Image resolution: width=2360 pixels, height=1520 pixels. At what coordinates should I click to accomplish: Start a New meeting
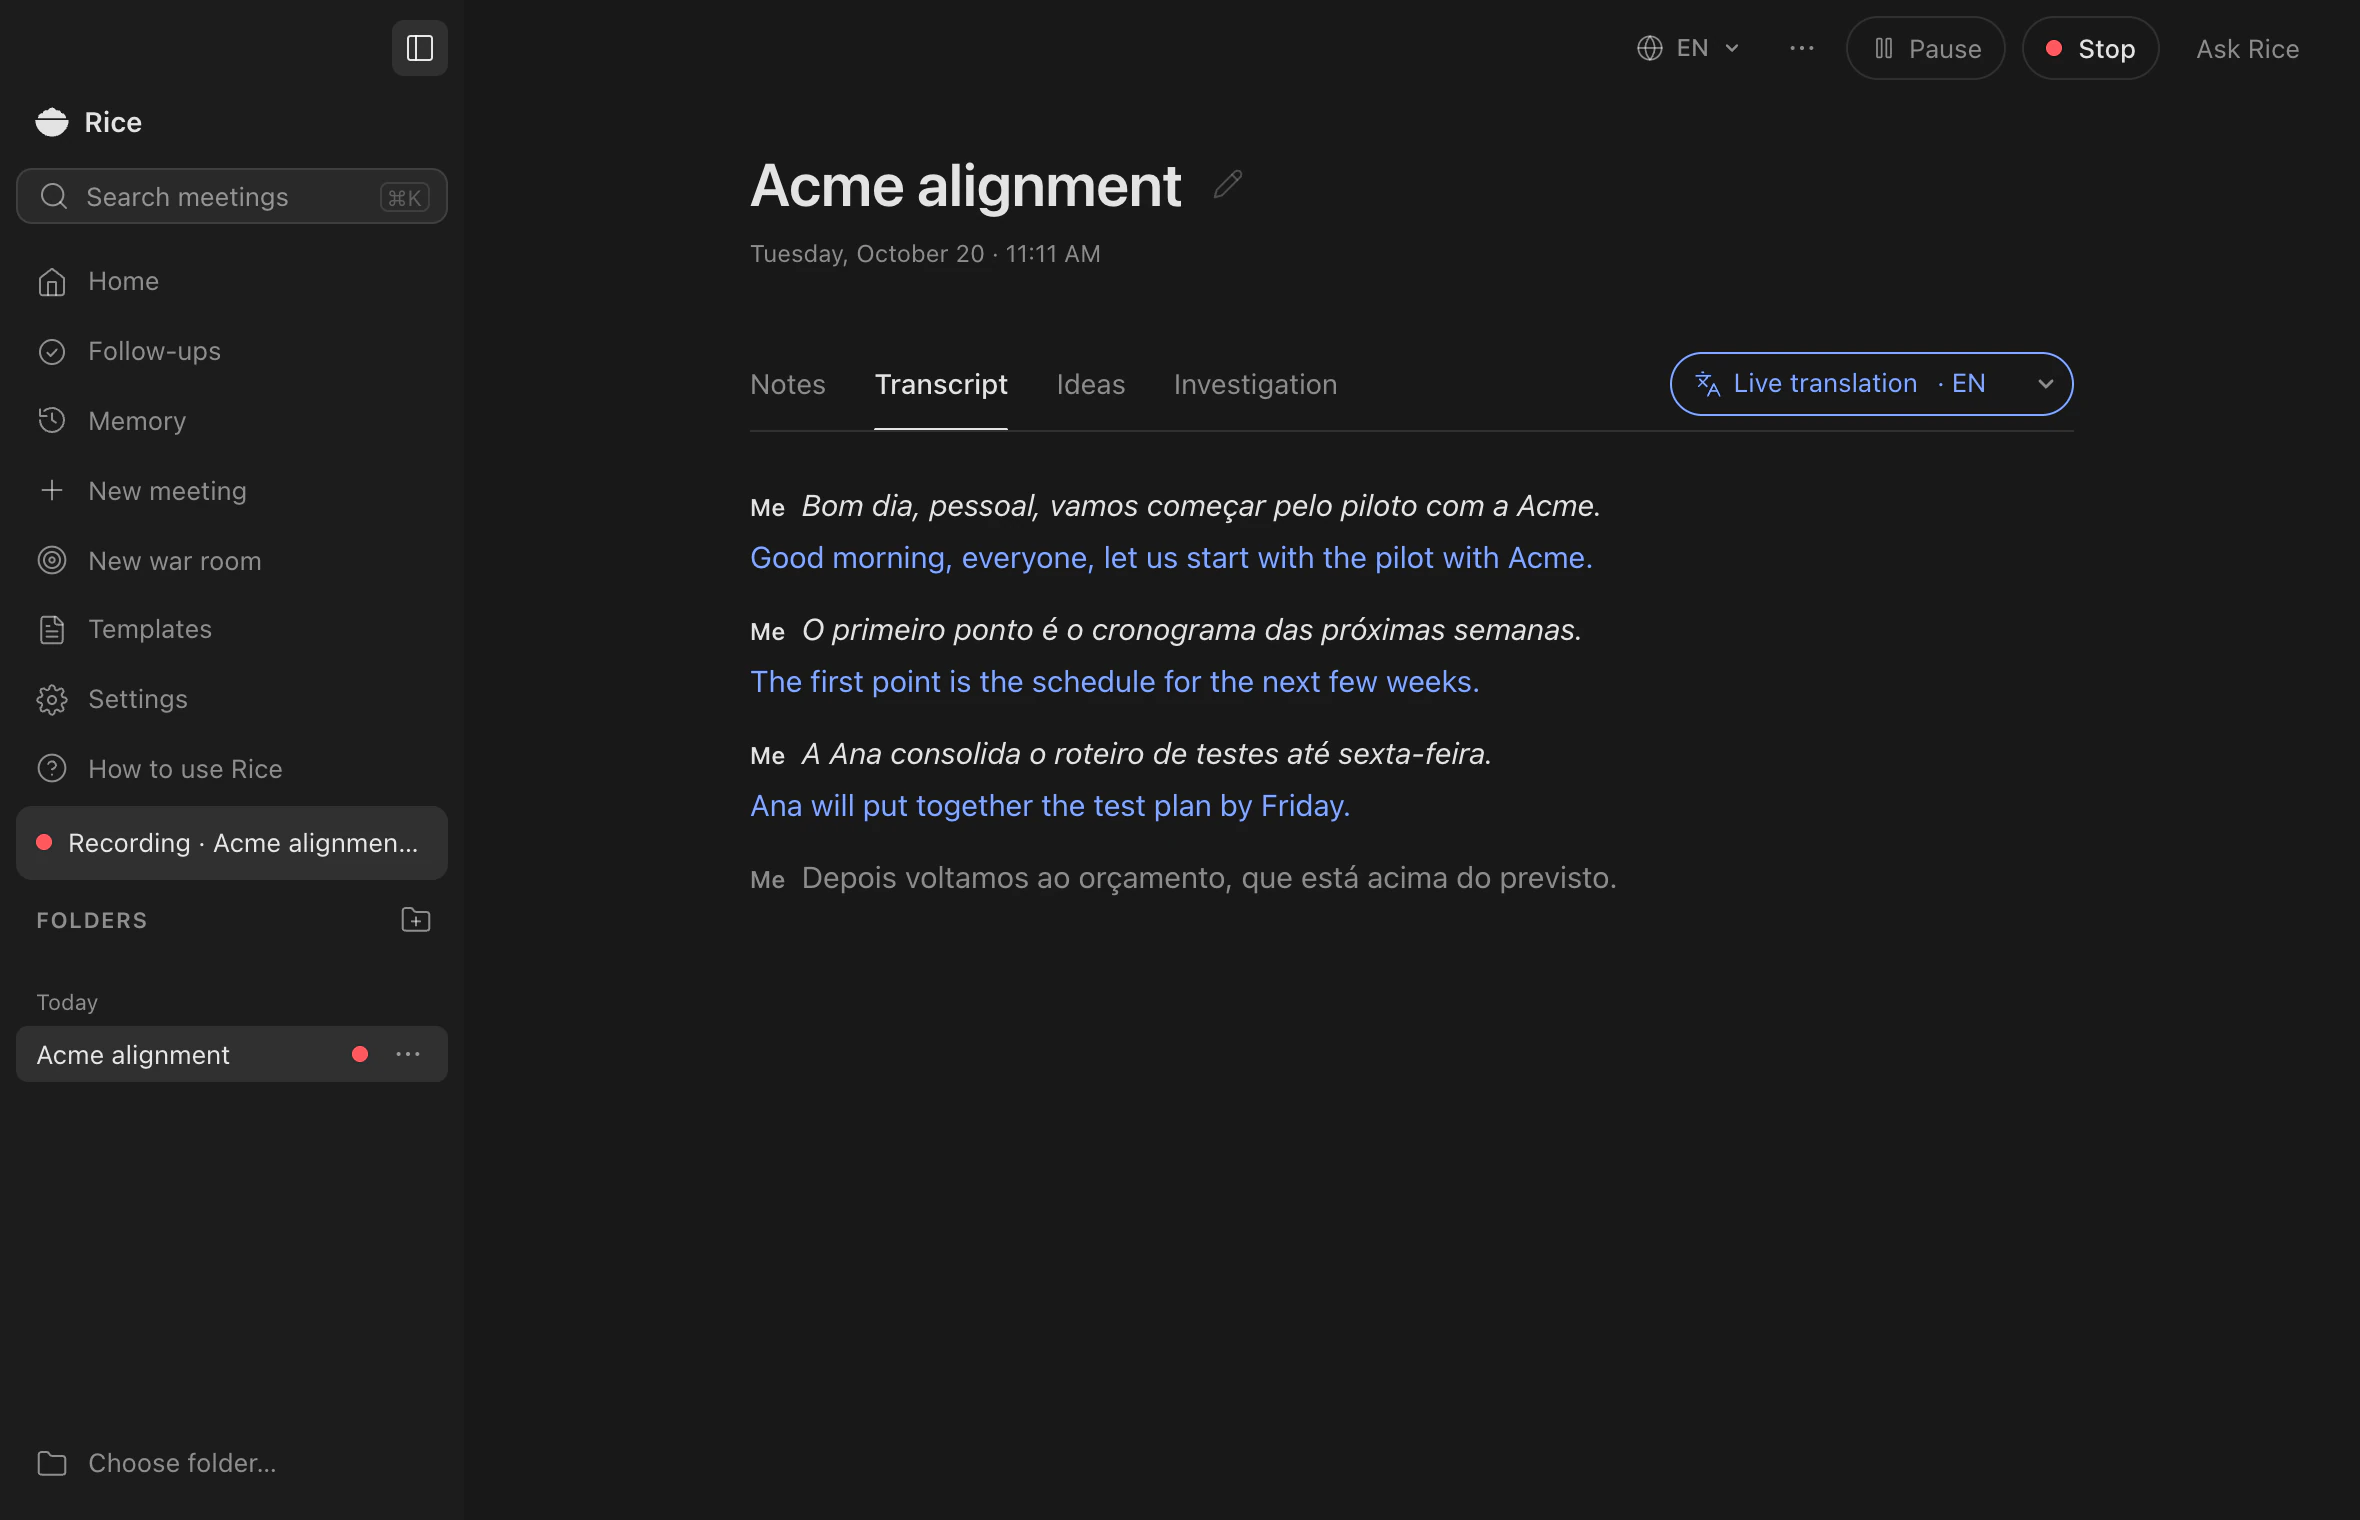point(232,491)
